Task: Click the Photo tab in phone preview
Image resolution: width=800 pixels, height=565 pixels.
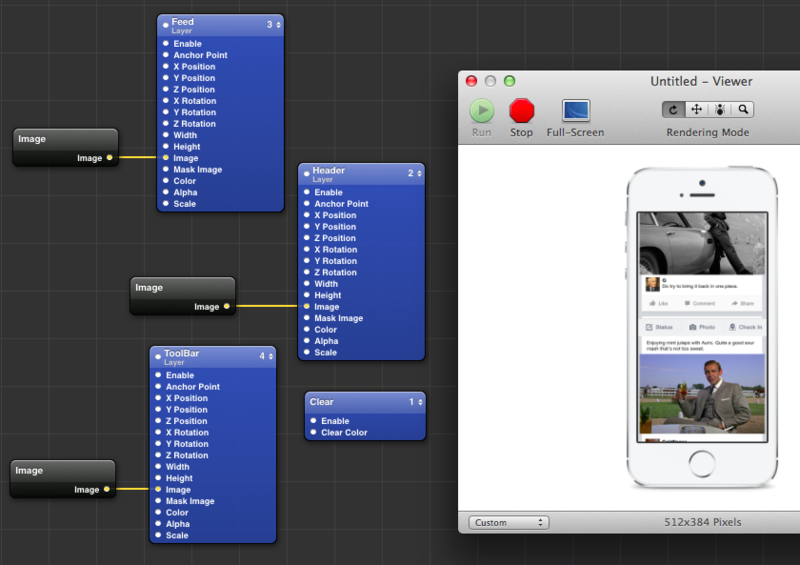Action: [702, 327]
